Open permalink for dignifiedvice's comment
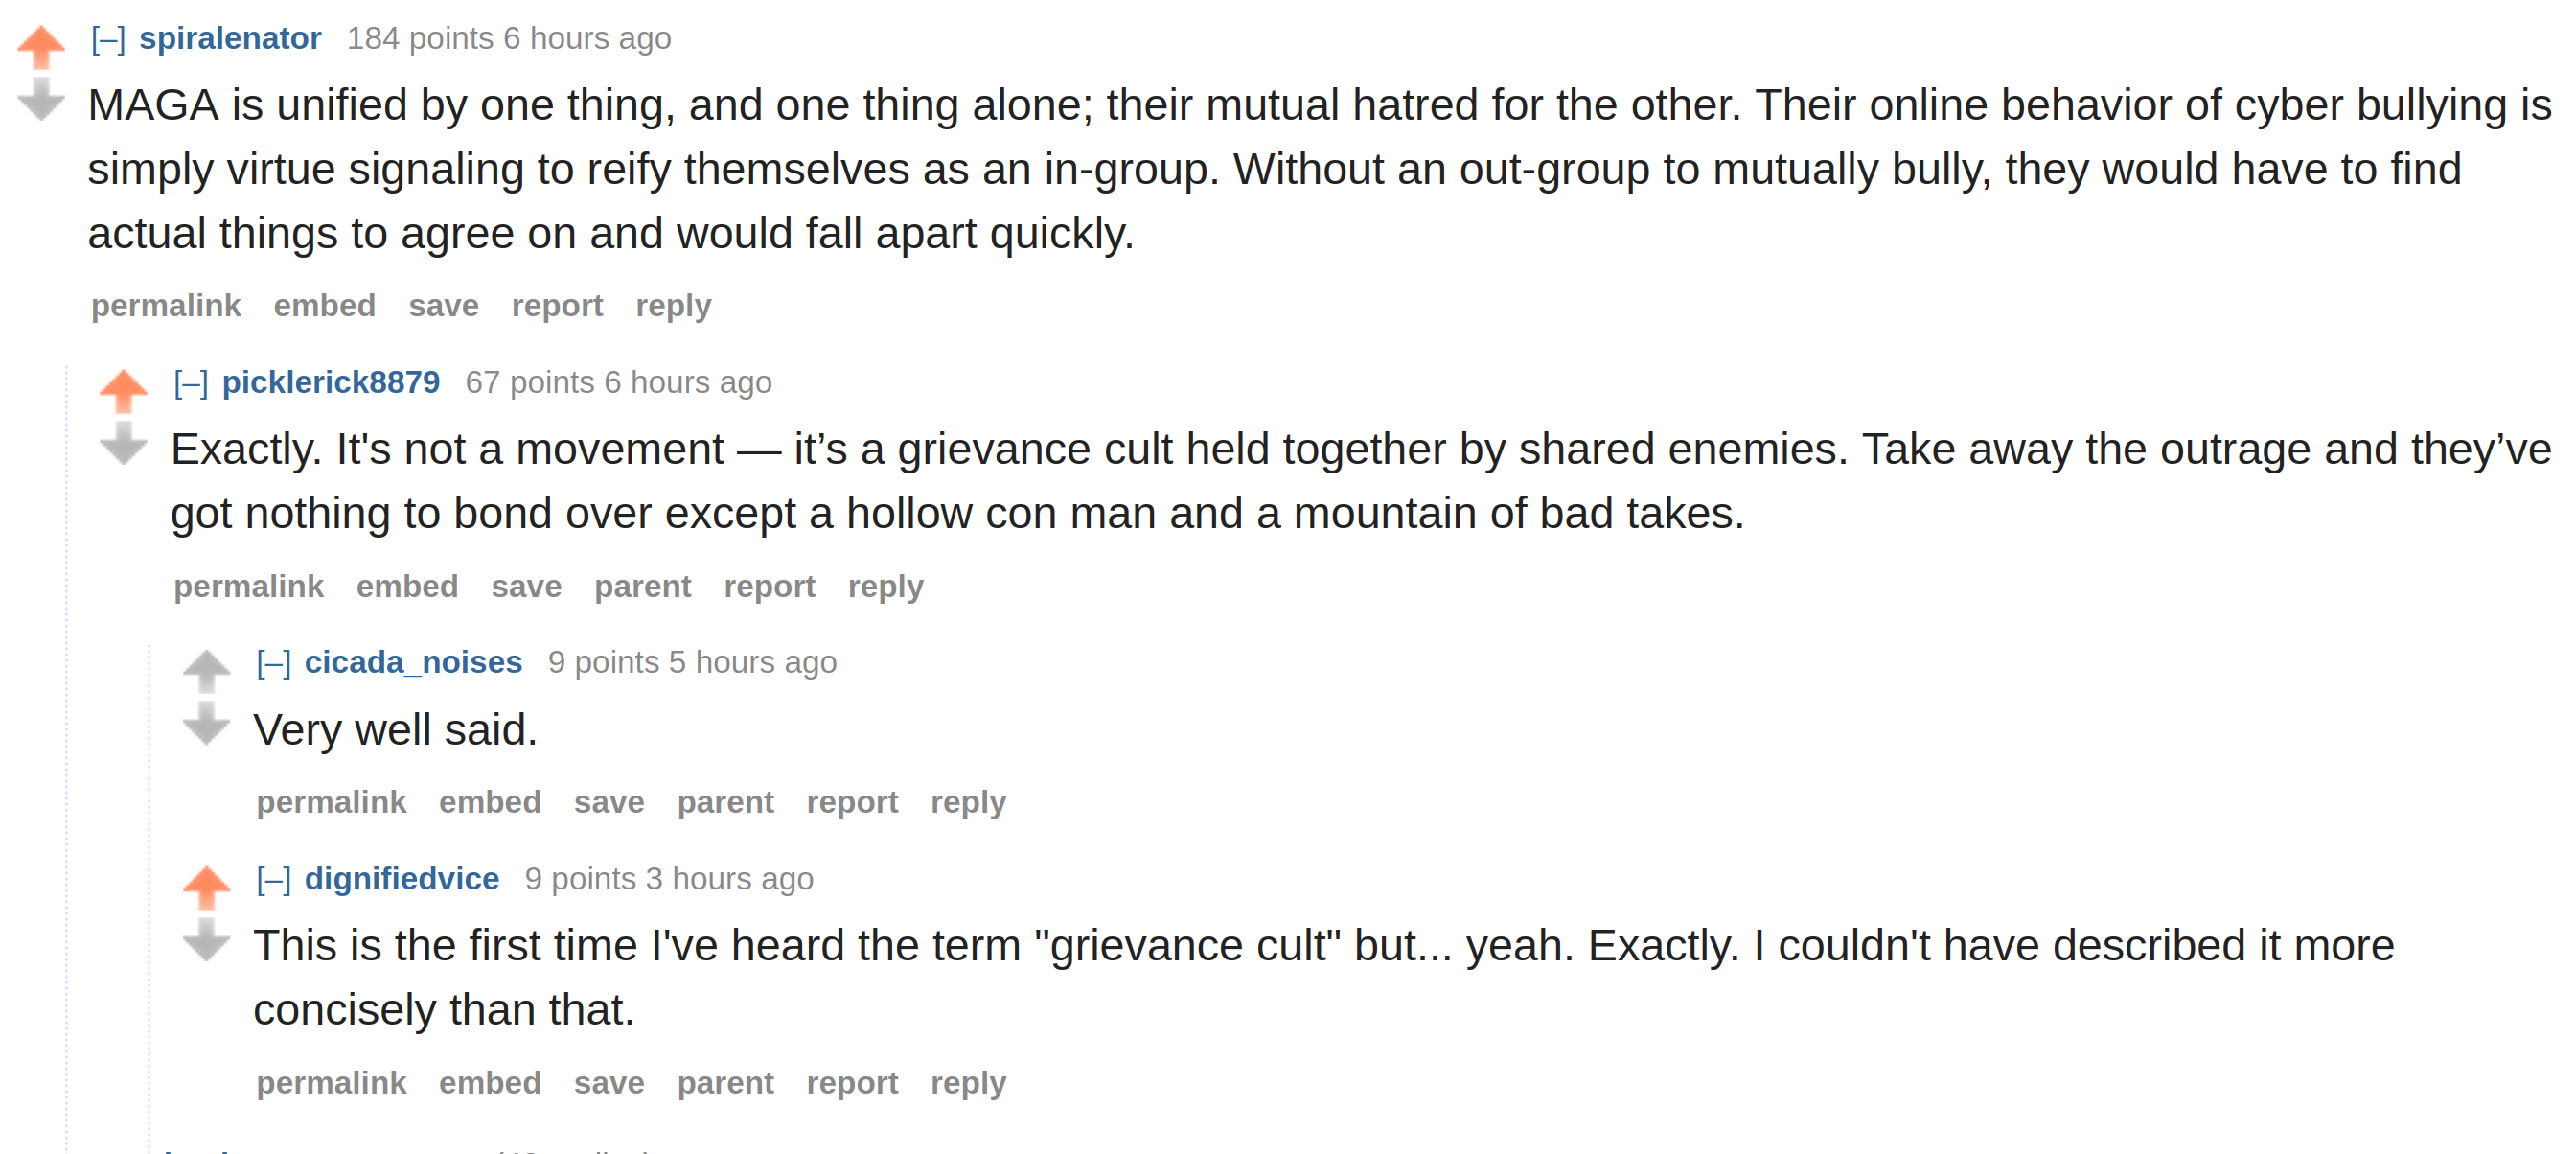This screenshot has width=2576, height=1154. pos(331,1083)
